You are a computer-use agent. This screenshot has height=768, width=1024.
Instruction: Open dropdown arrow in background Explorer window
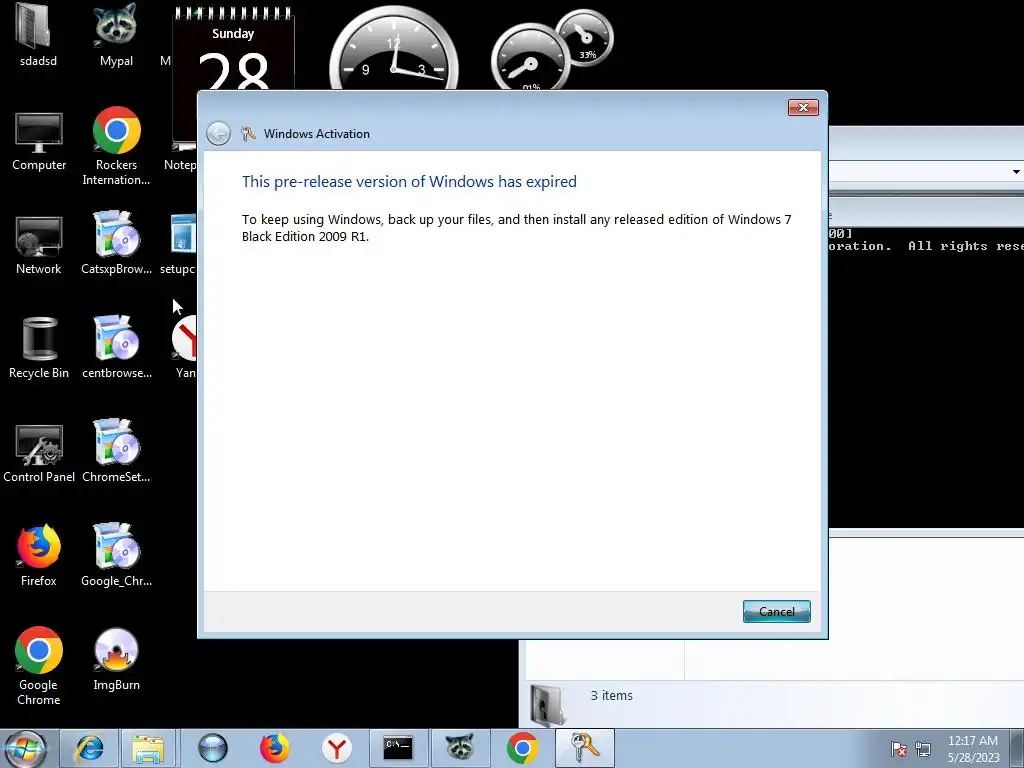click(x=1016, y=172)
